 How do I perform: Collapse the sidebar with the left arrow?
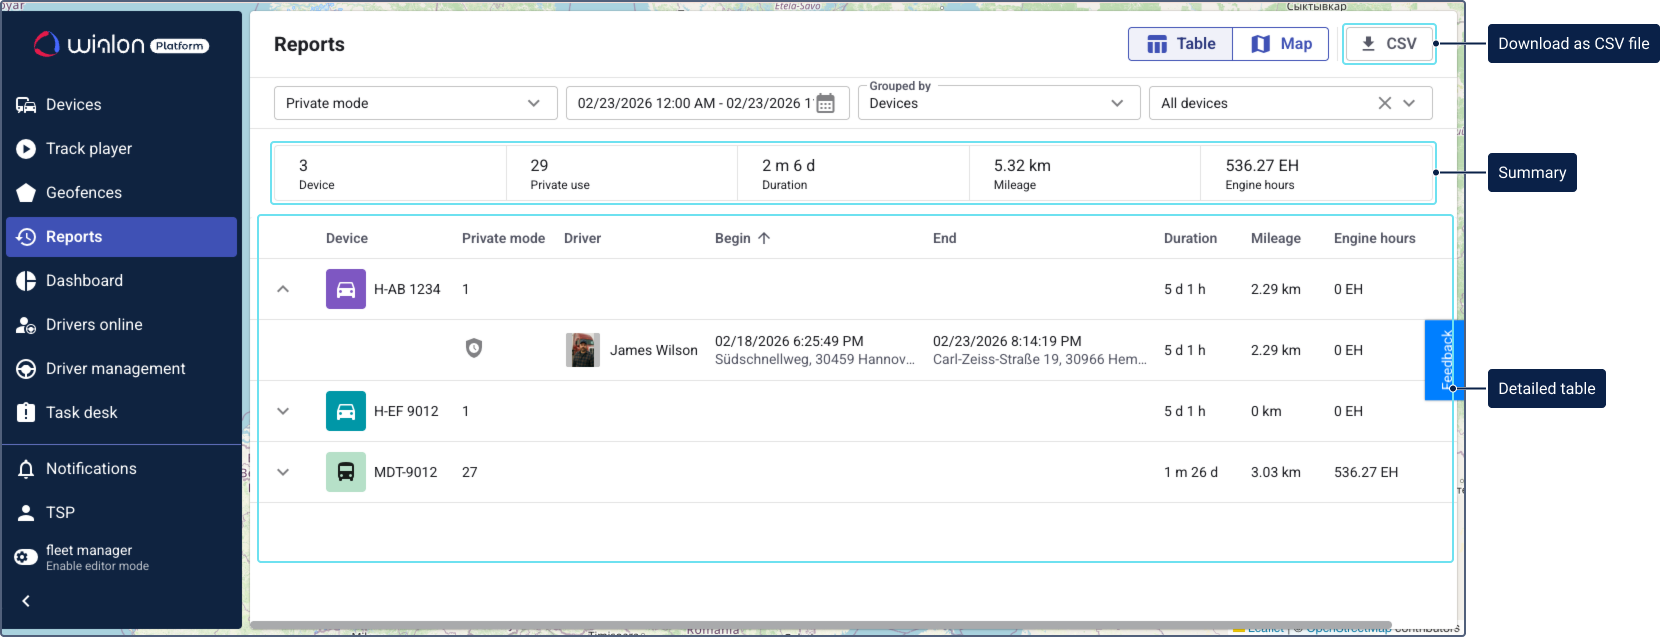point(26,601)
